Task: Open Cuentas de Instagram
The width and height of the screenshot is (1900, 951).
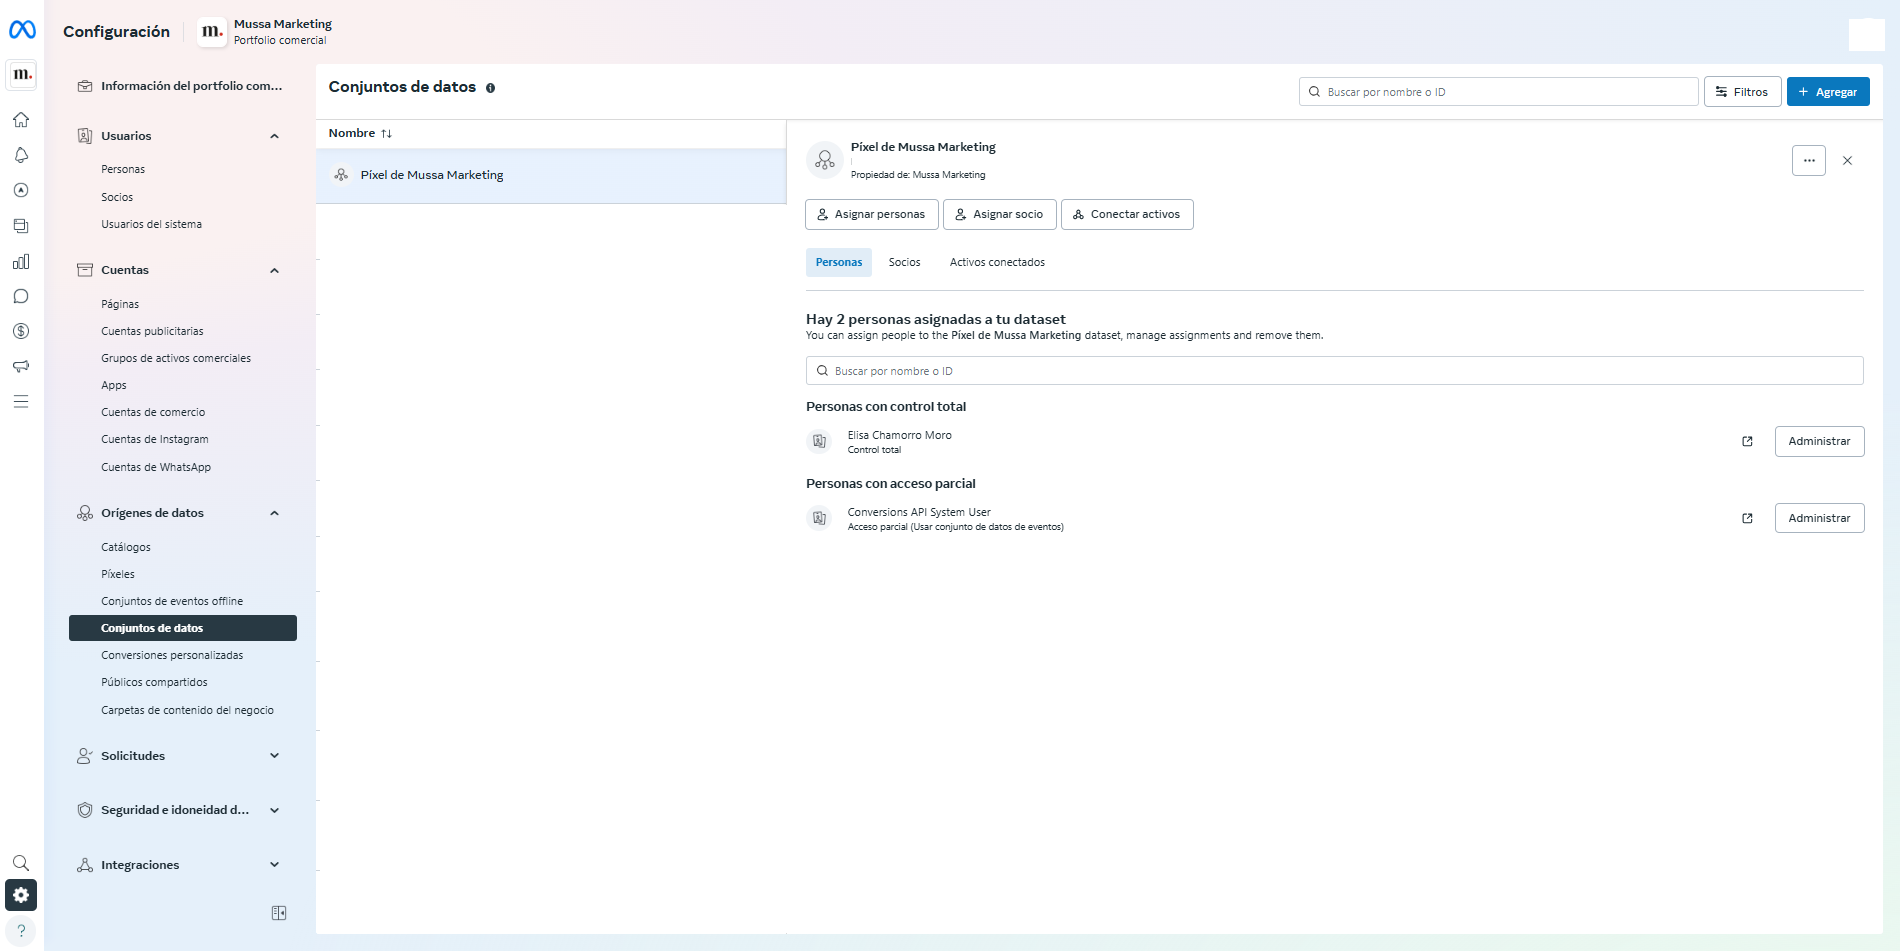Action: (x=155, y=439)
